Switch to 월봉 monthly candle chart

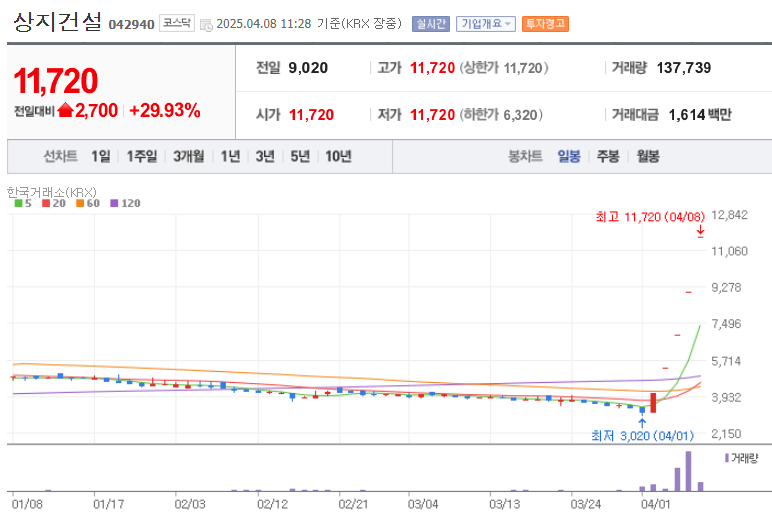pos(648,157)
